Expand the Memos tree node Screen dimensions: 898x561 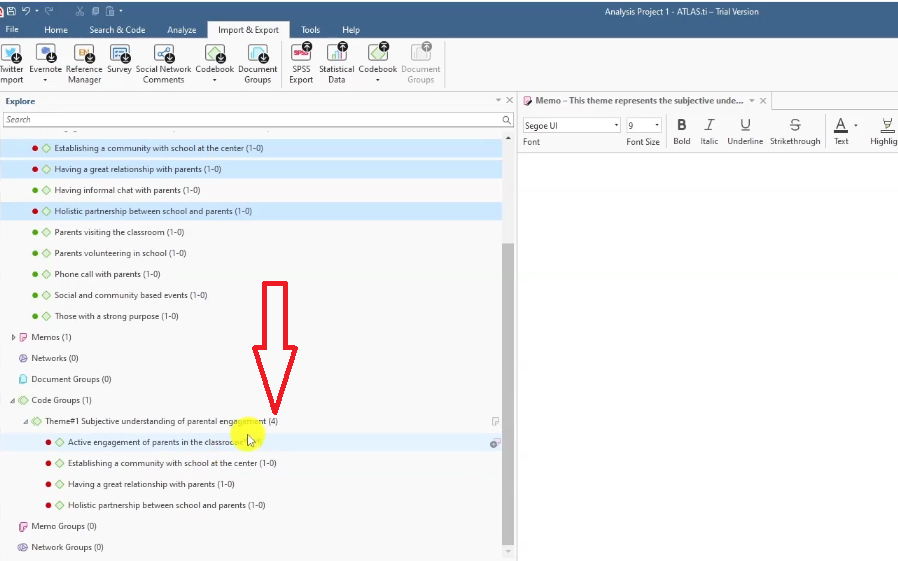13,337
